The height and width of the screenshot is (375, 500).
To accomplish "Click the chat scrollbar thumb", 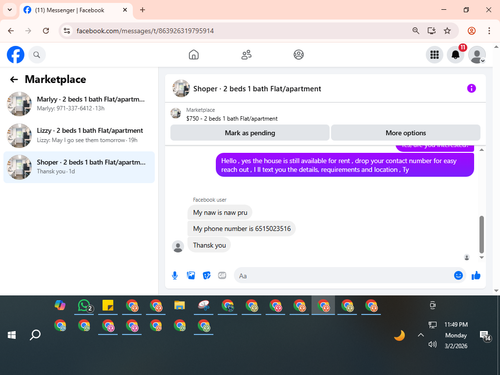I will tap(481, 234).
